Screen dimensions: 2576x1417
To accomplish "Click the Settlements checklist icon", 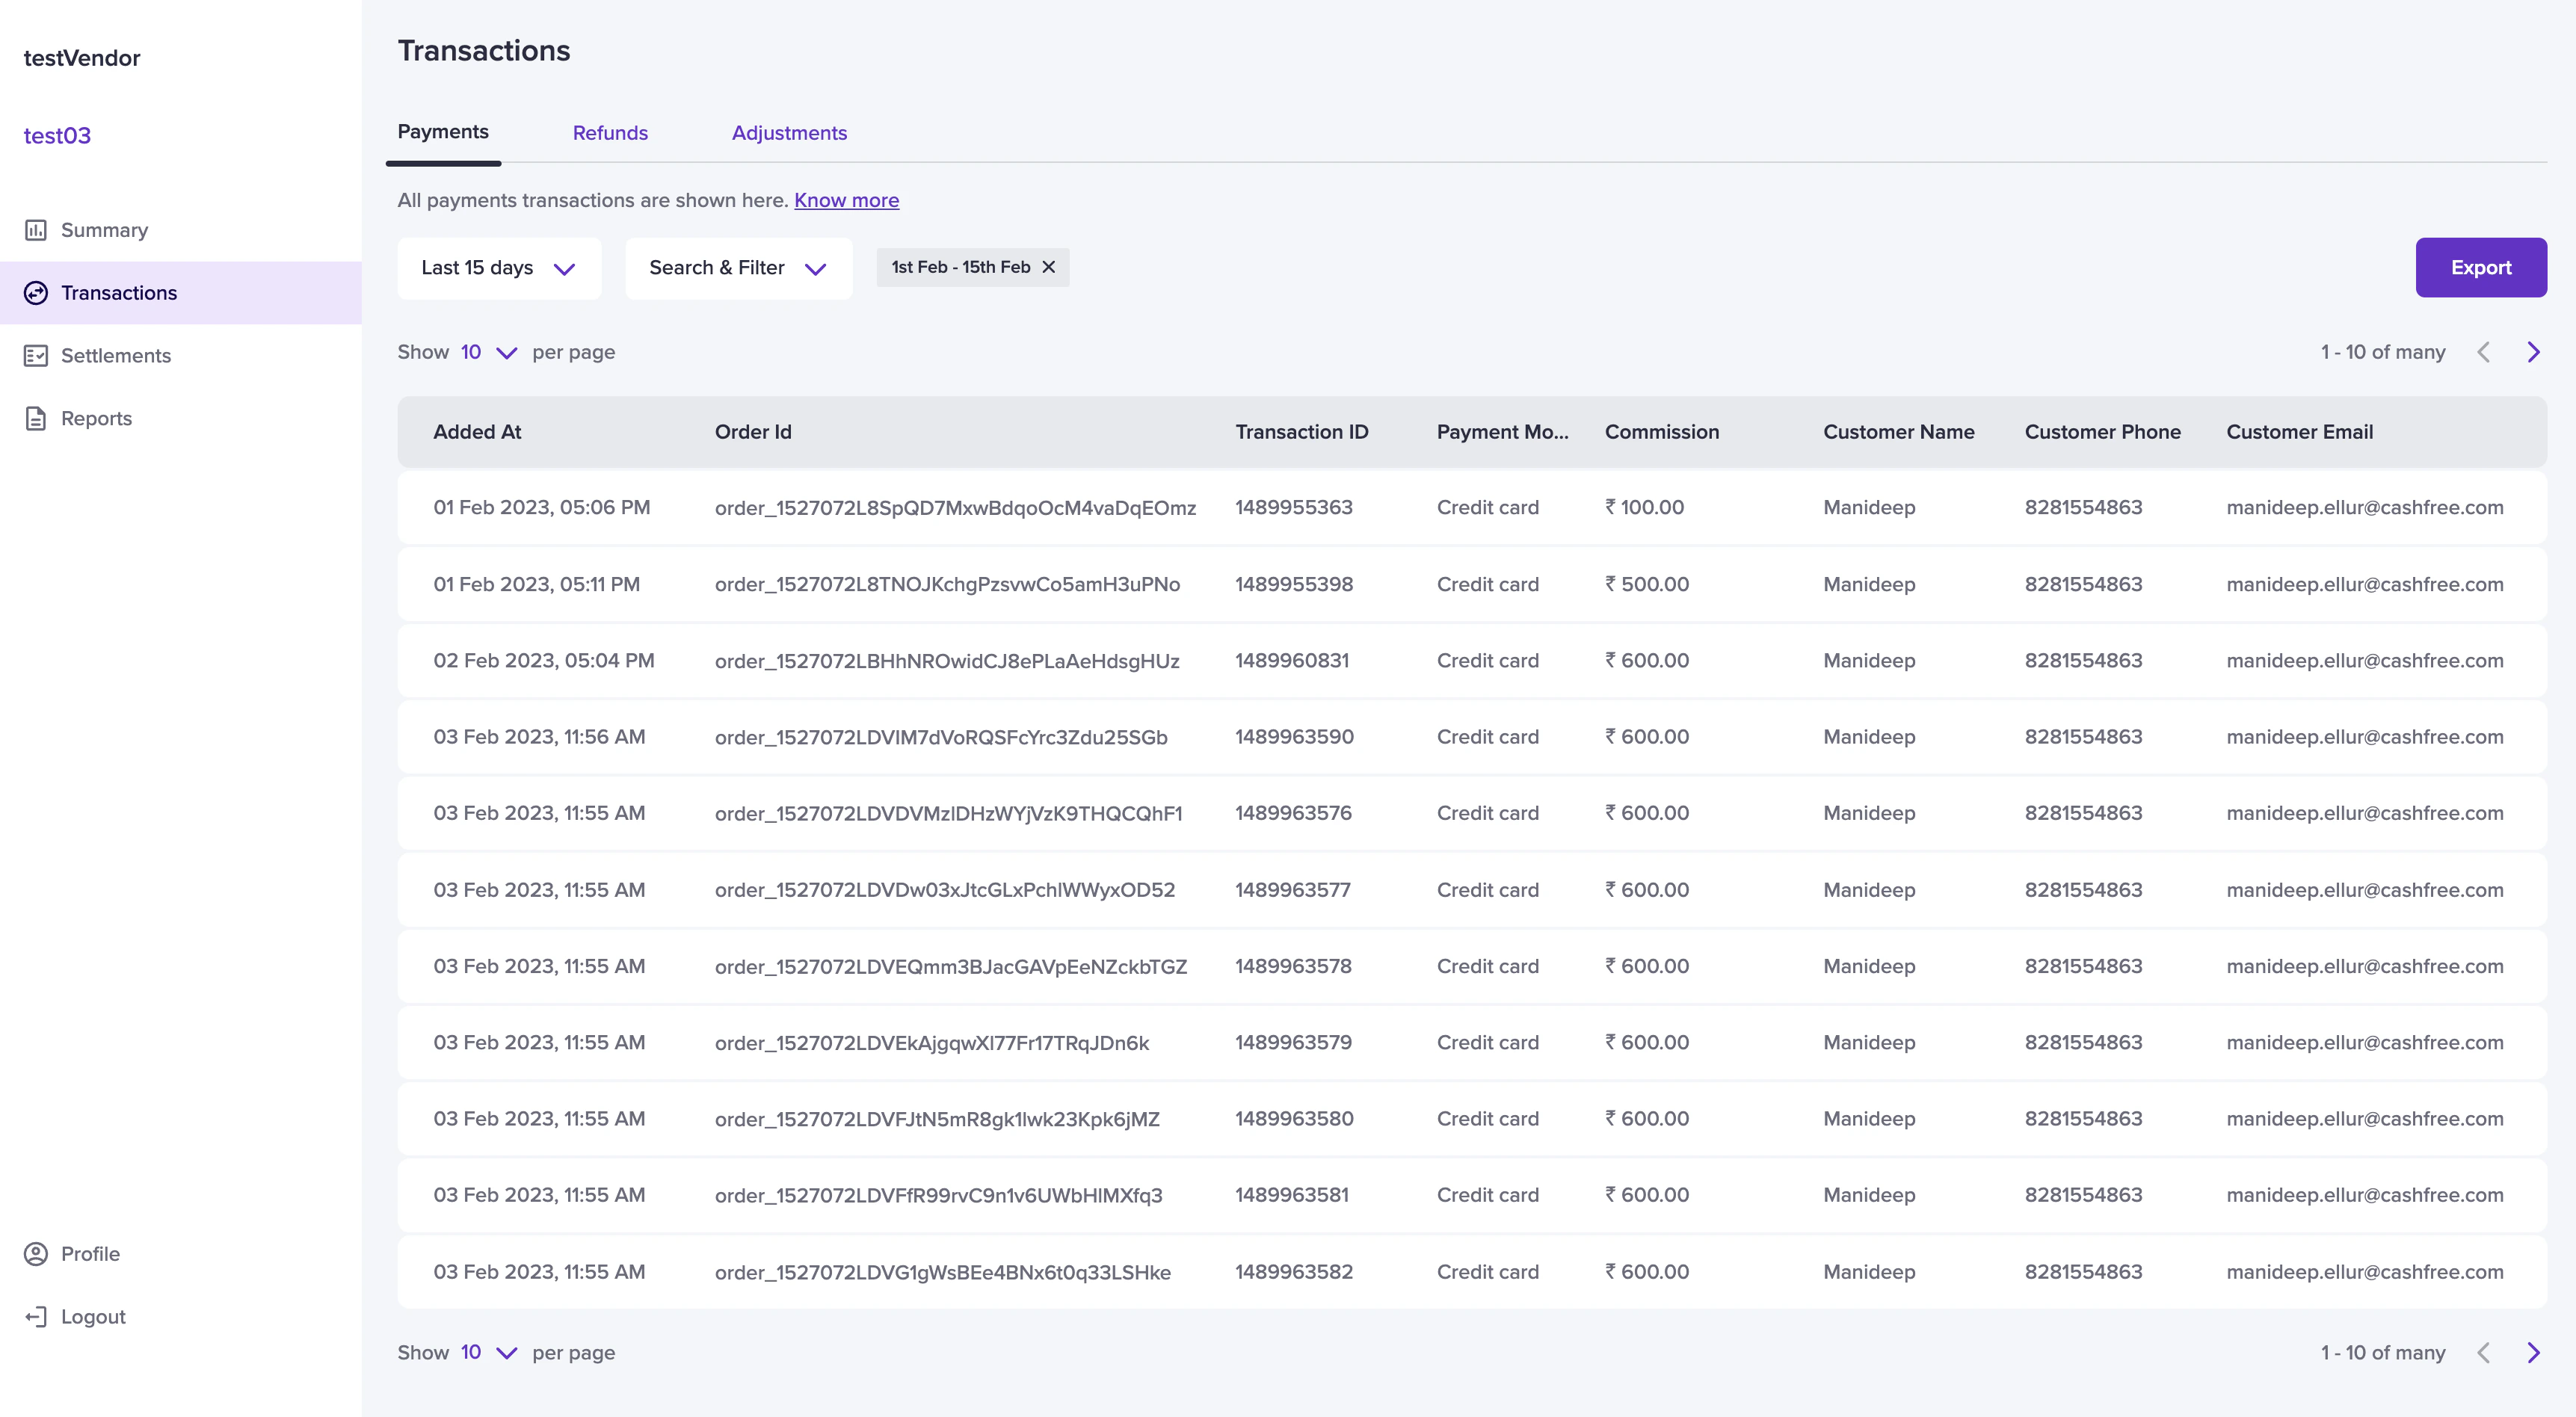I will coord(36,356).
